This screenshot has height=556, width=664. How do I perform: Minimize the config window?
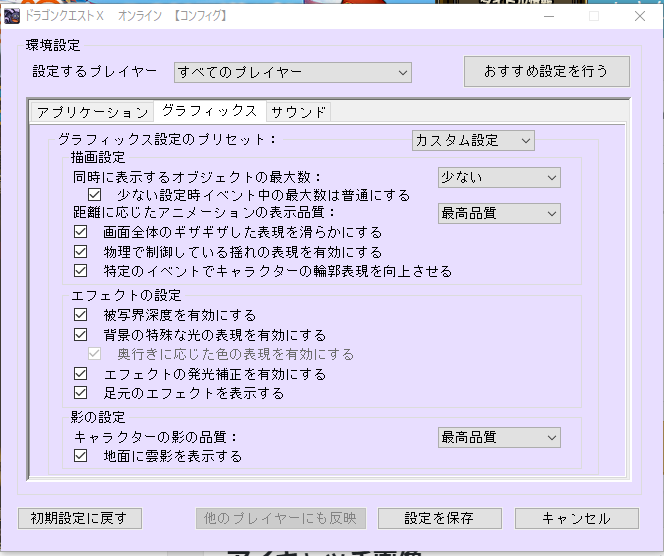coord(547,16)
